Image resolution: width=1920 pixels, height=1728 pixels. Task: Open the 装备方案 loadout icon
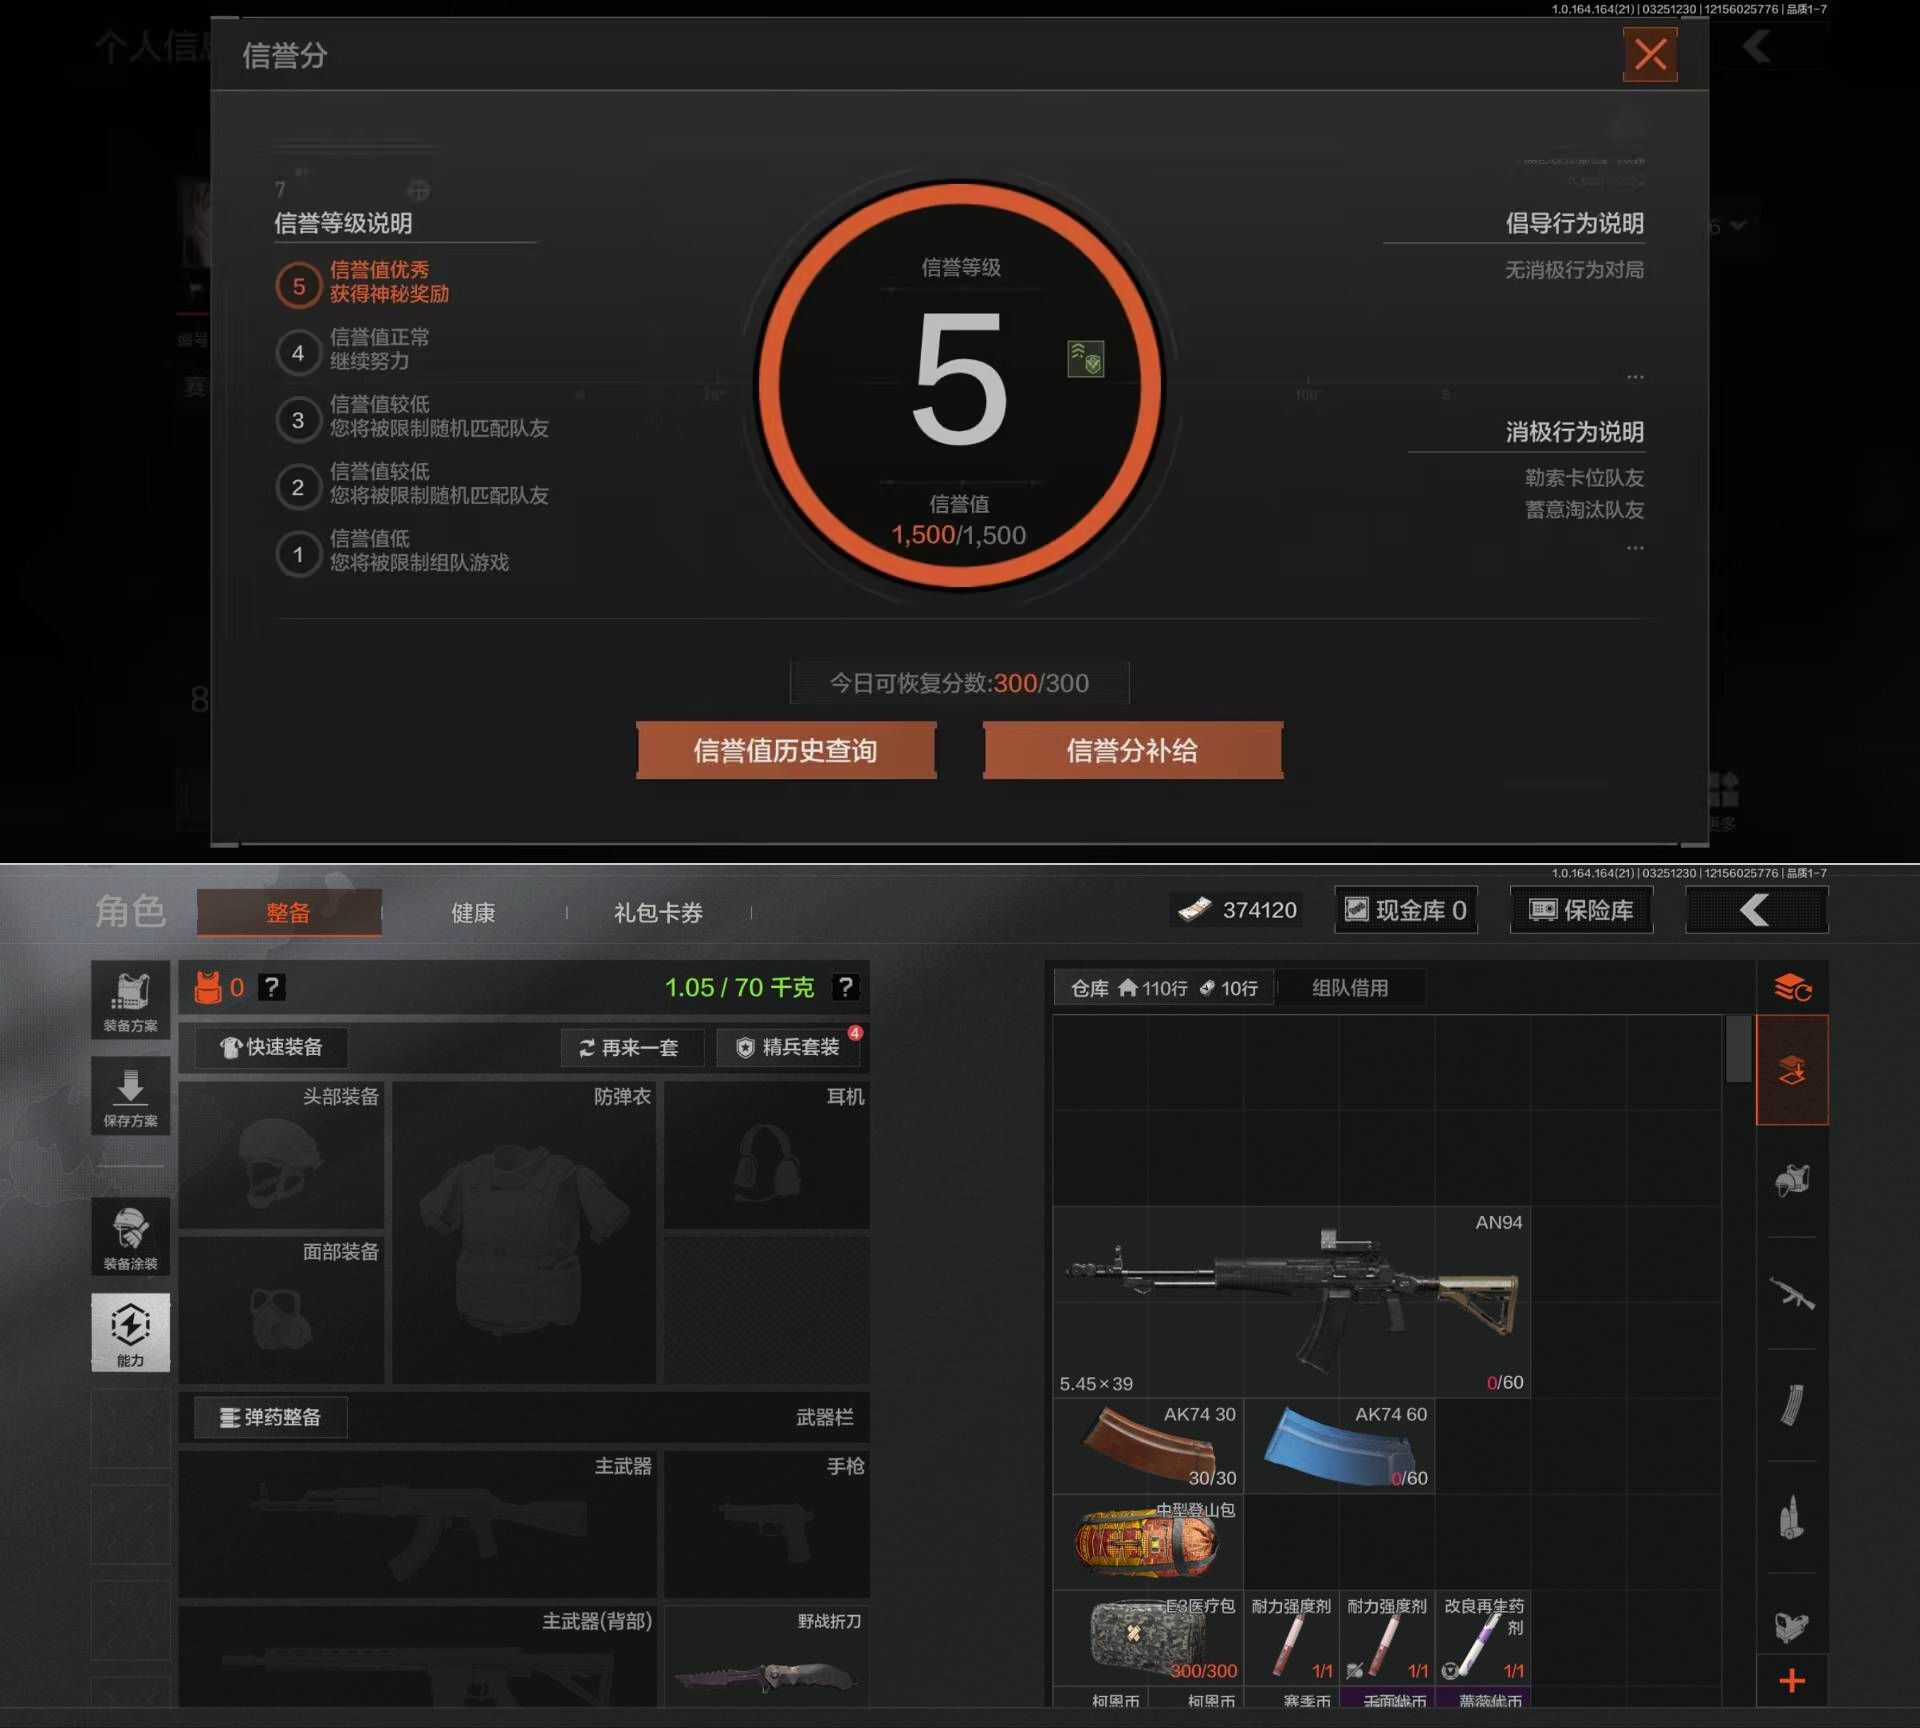click(x=130, y=1000)
